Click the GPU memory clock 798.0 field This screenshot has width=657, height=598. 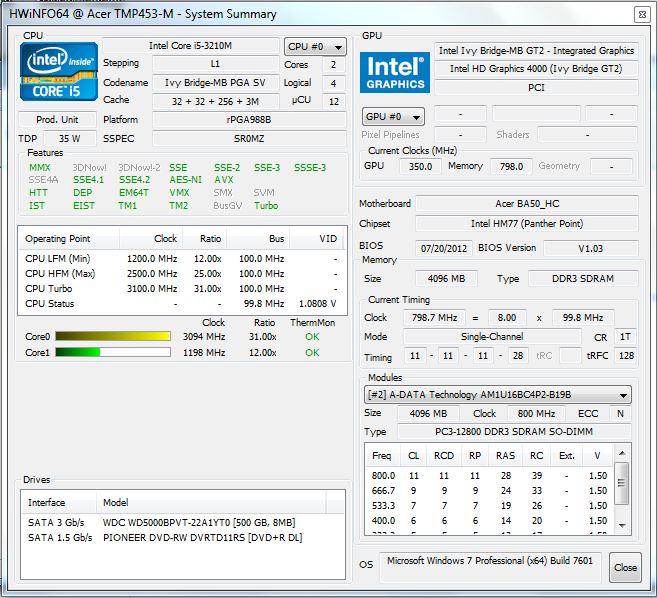pyautogui.click(x=511, y=166)
